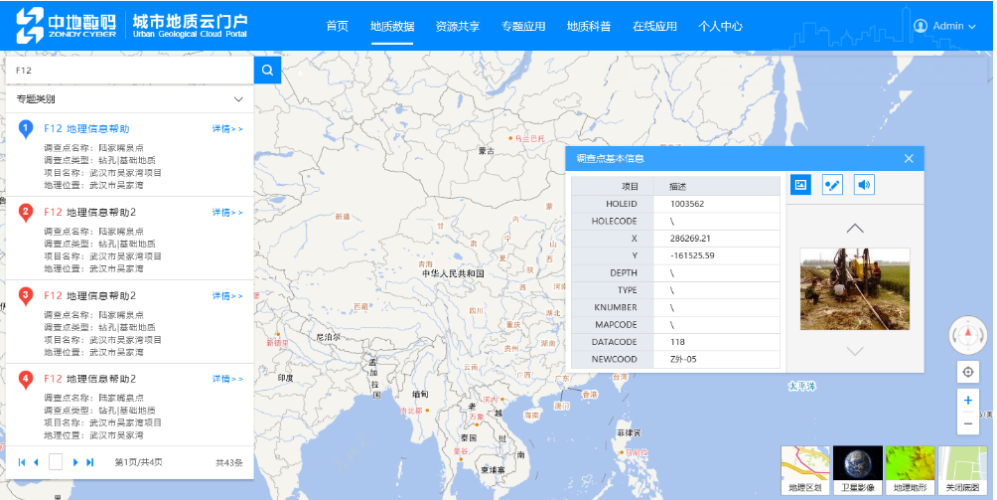
Task: Click the locate position target icon
Action: (x=968, y=372)
